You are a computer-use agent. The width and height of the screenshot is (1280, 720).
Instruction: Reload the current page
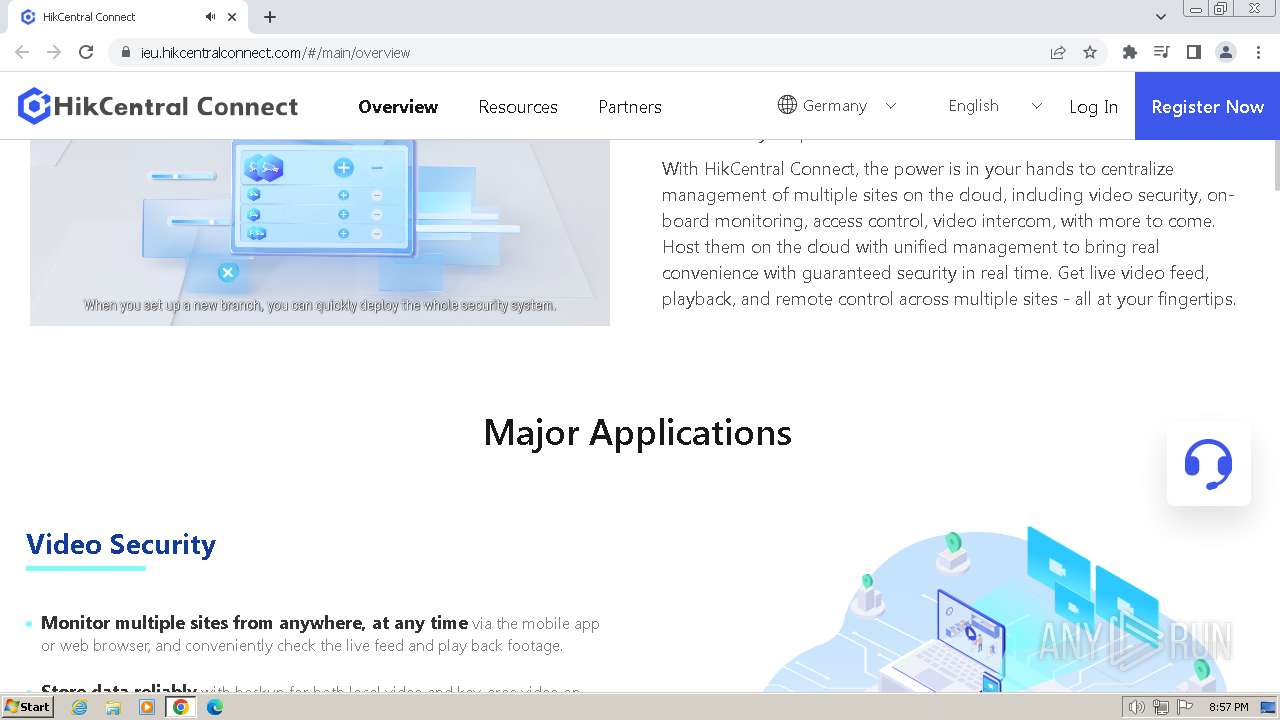[x=86, y=52]
